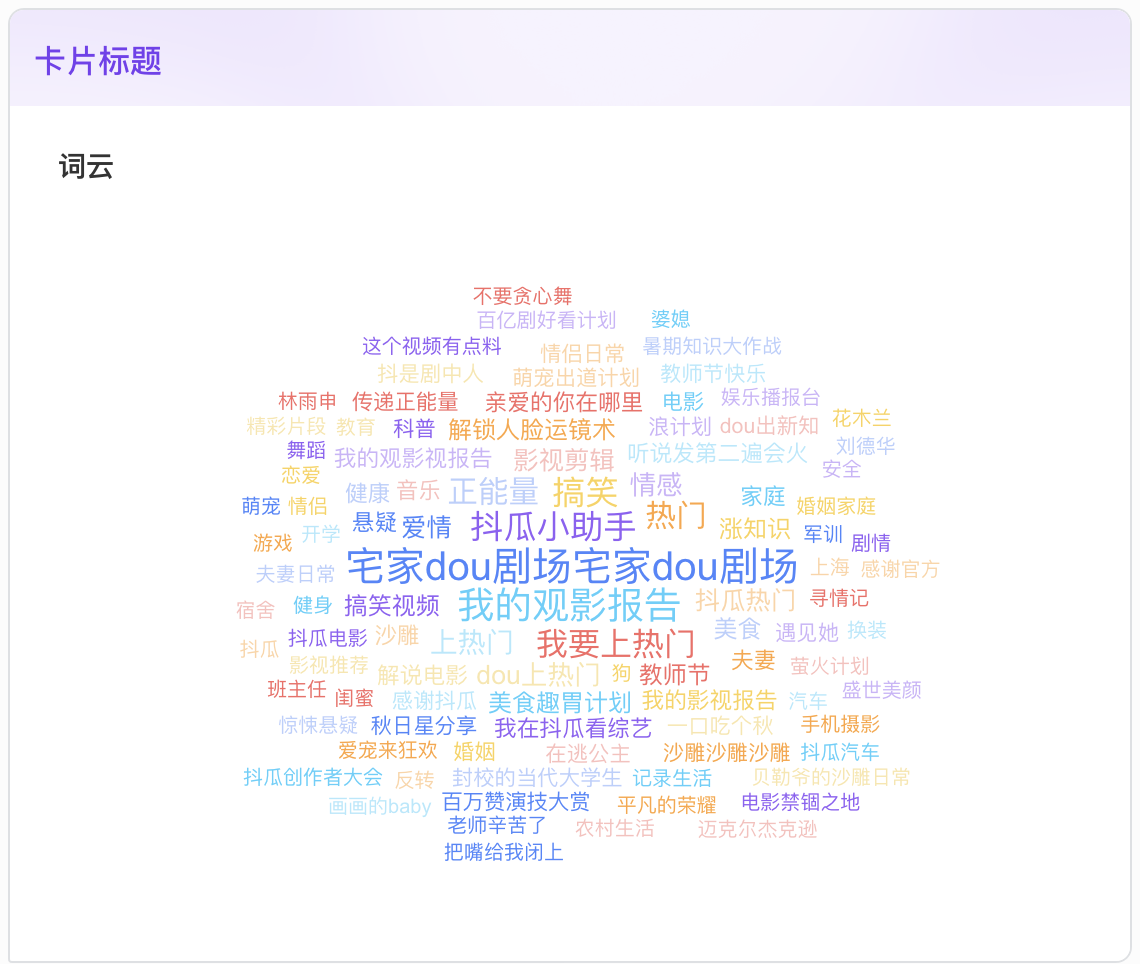Pick "抖是剧中人" from the word cloud
Viewport: 1140px width, 964px height.
coord(430,374)
